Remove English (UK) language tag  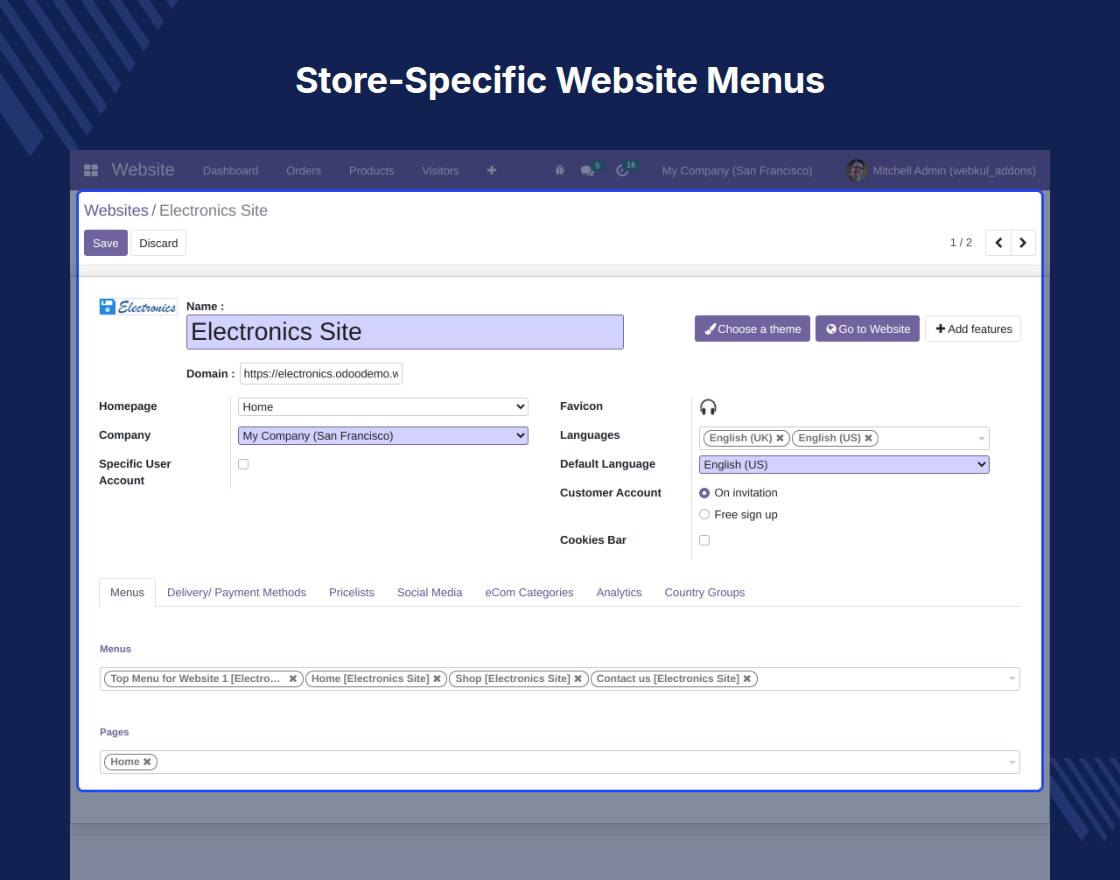tap(780, 438)
